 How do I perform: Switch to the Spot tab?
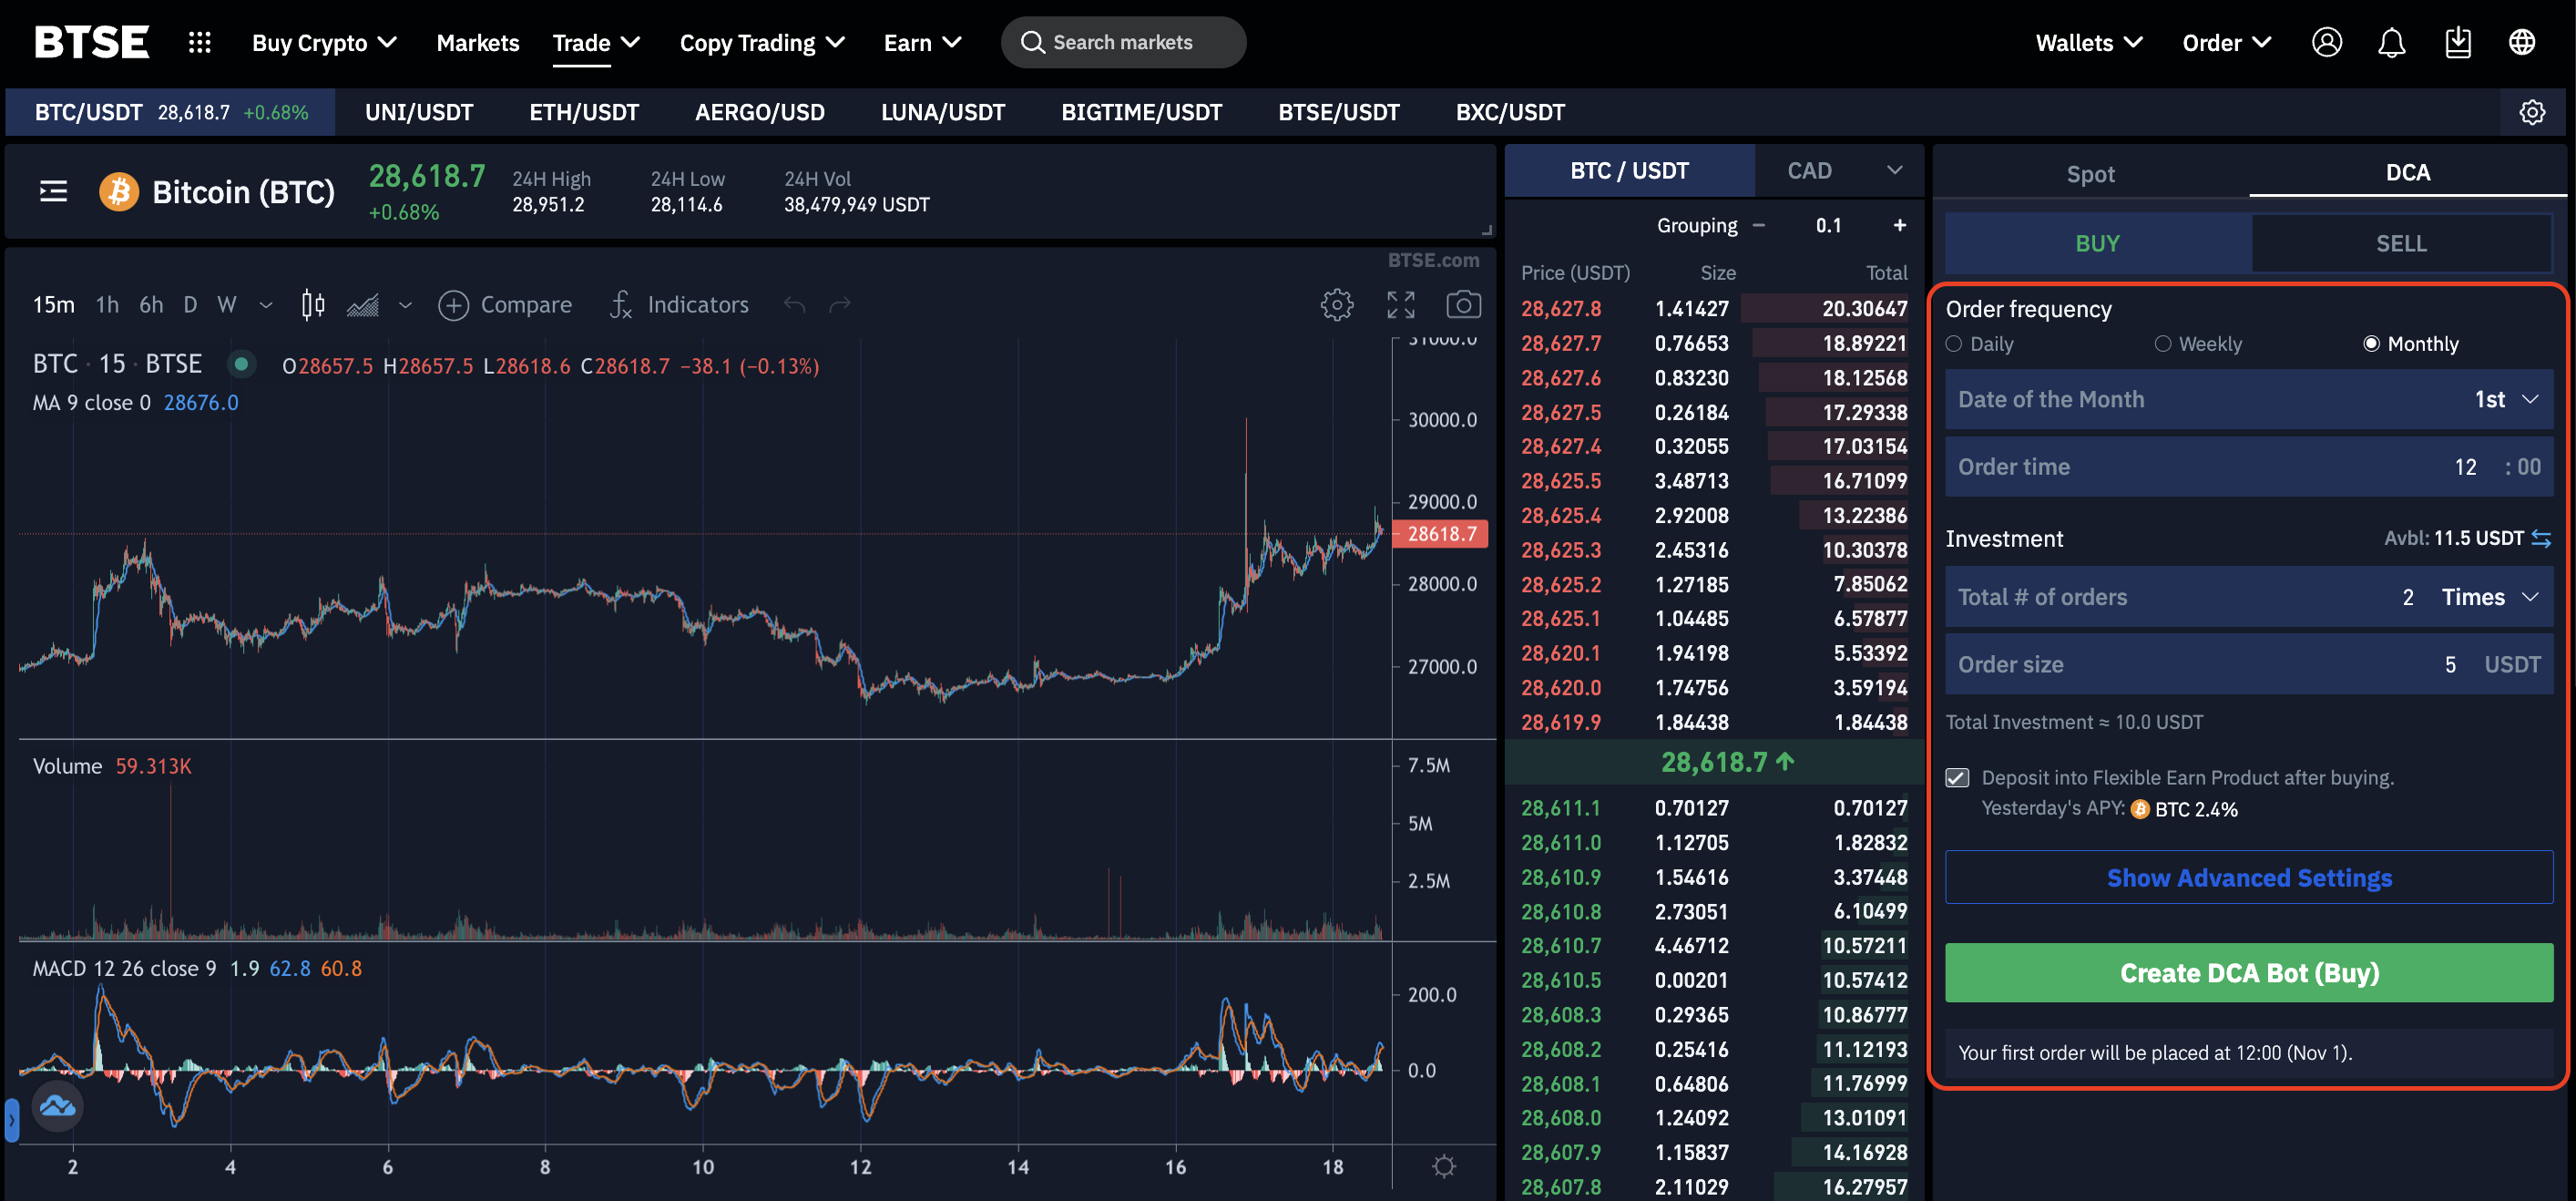coord(2090,173)
